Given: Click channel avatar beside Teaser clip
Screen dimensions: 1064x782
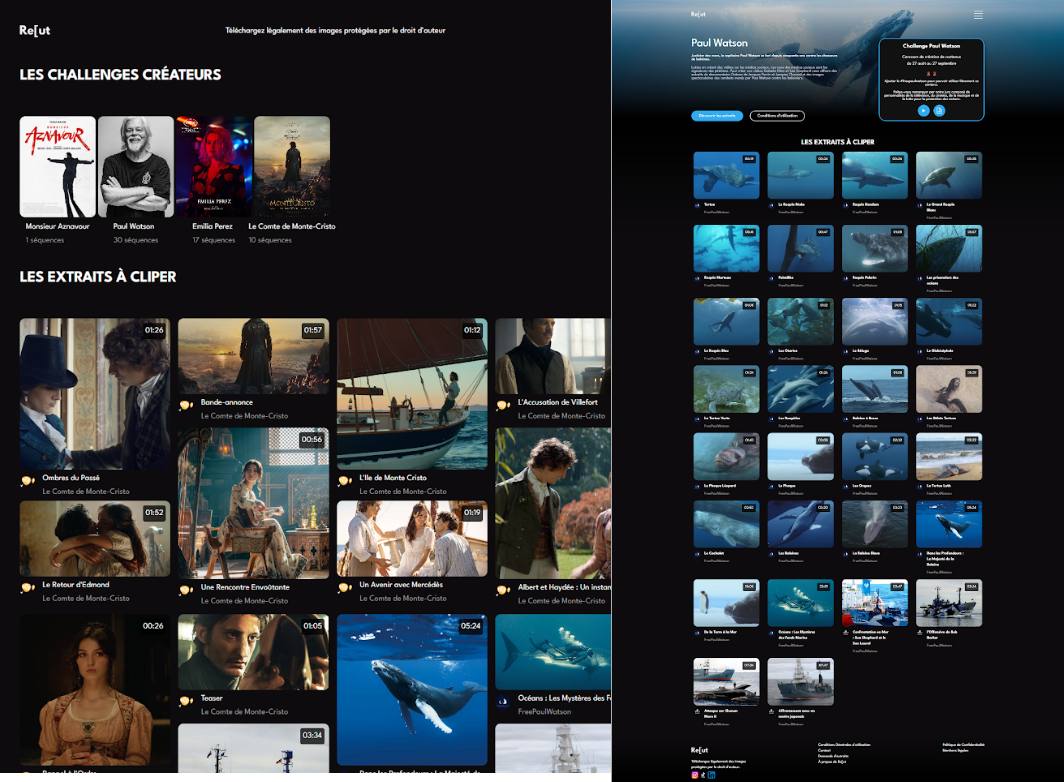Looking at the screenshot, I should (x=186, y=701).
